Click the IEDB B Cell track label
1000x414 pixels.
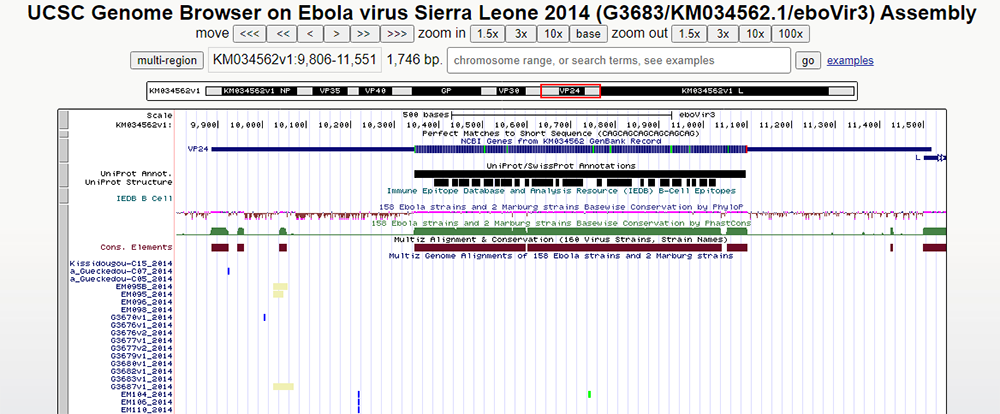143,198
